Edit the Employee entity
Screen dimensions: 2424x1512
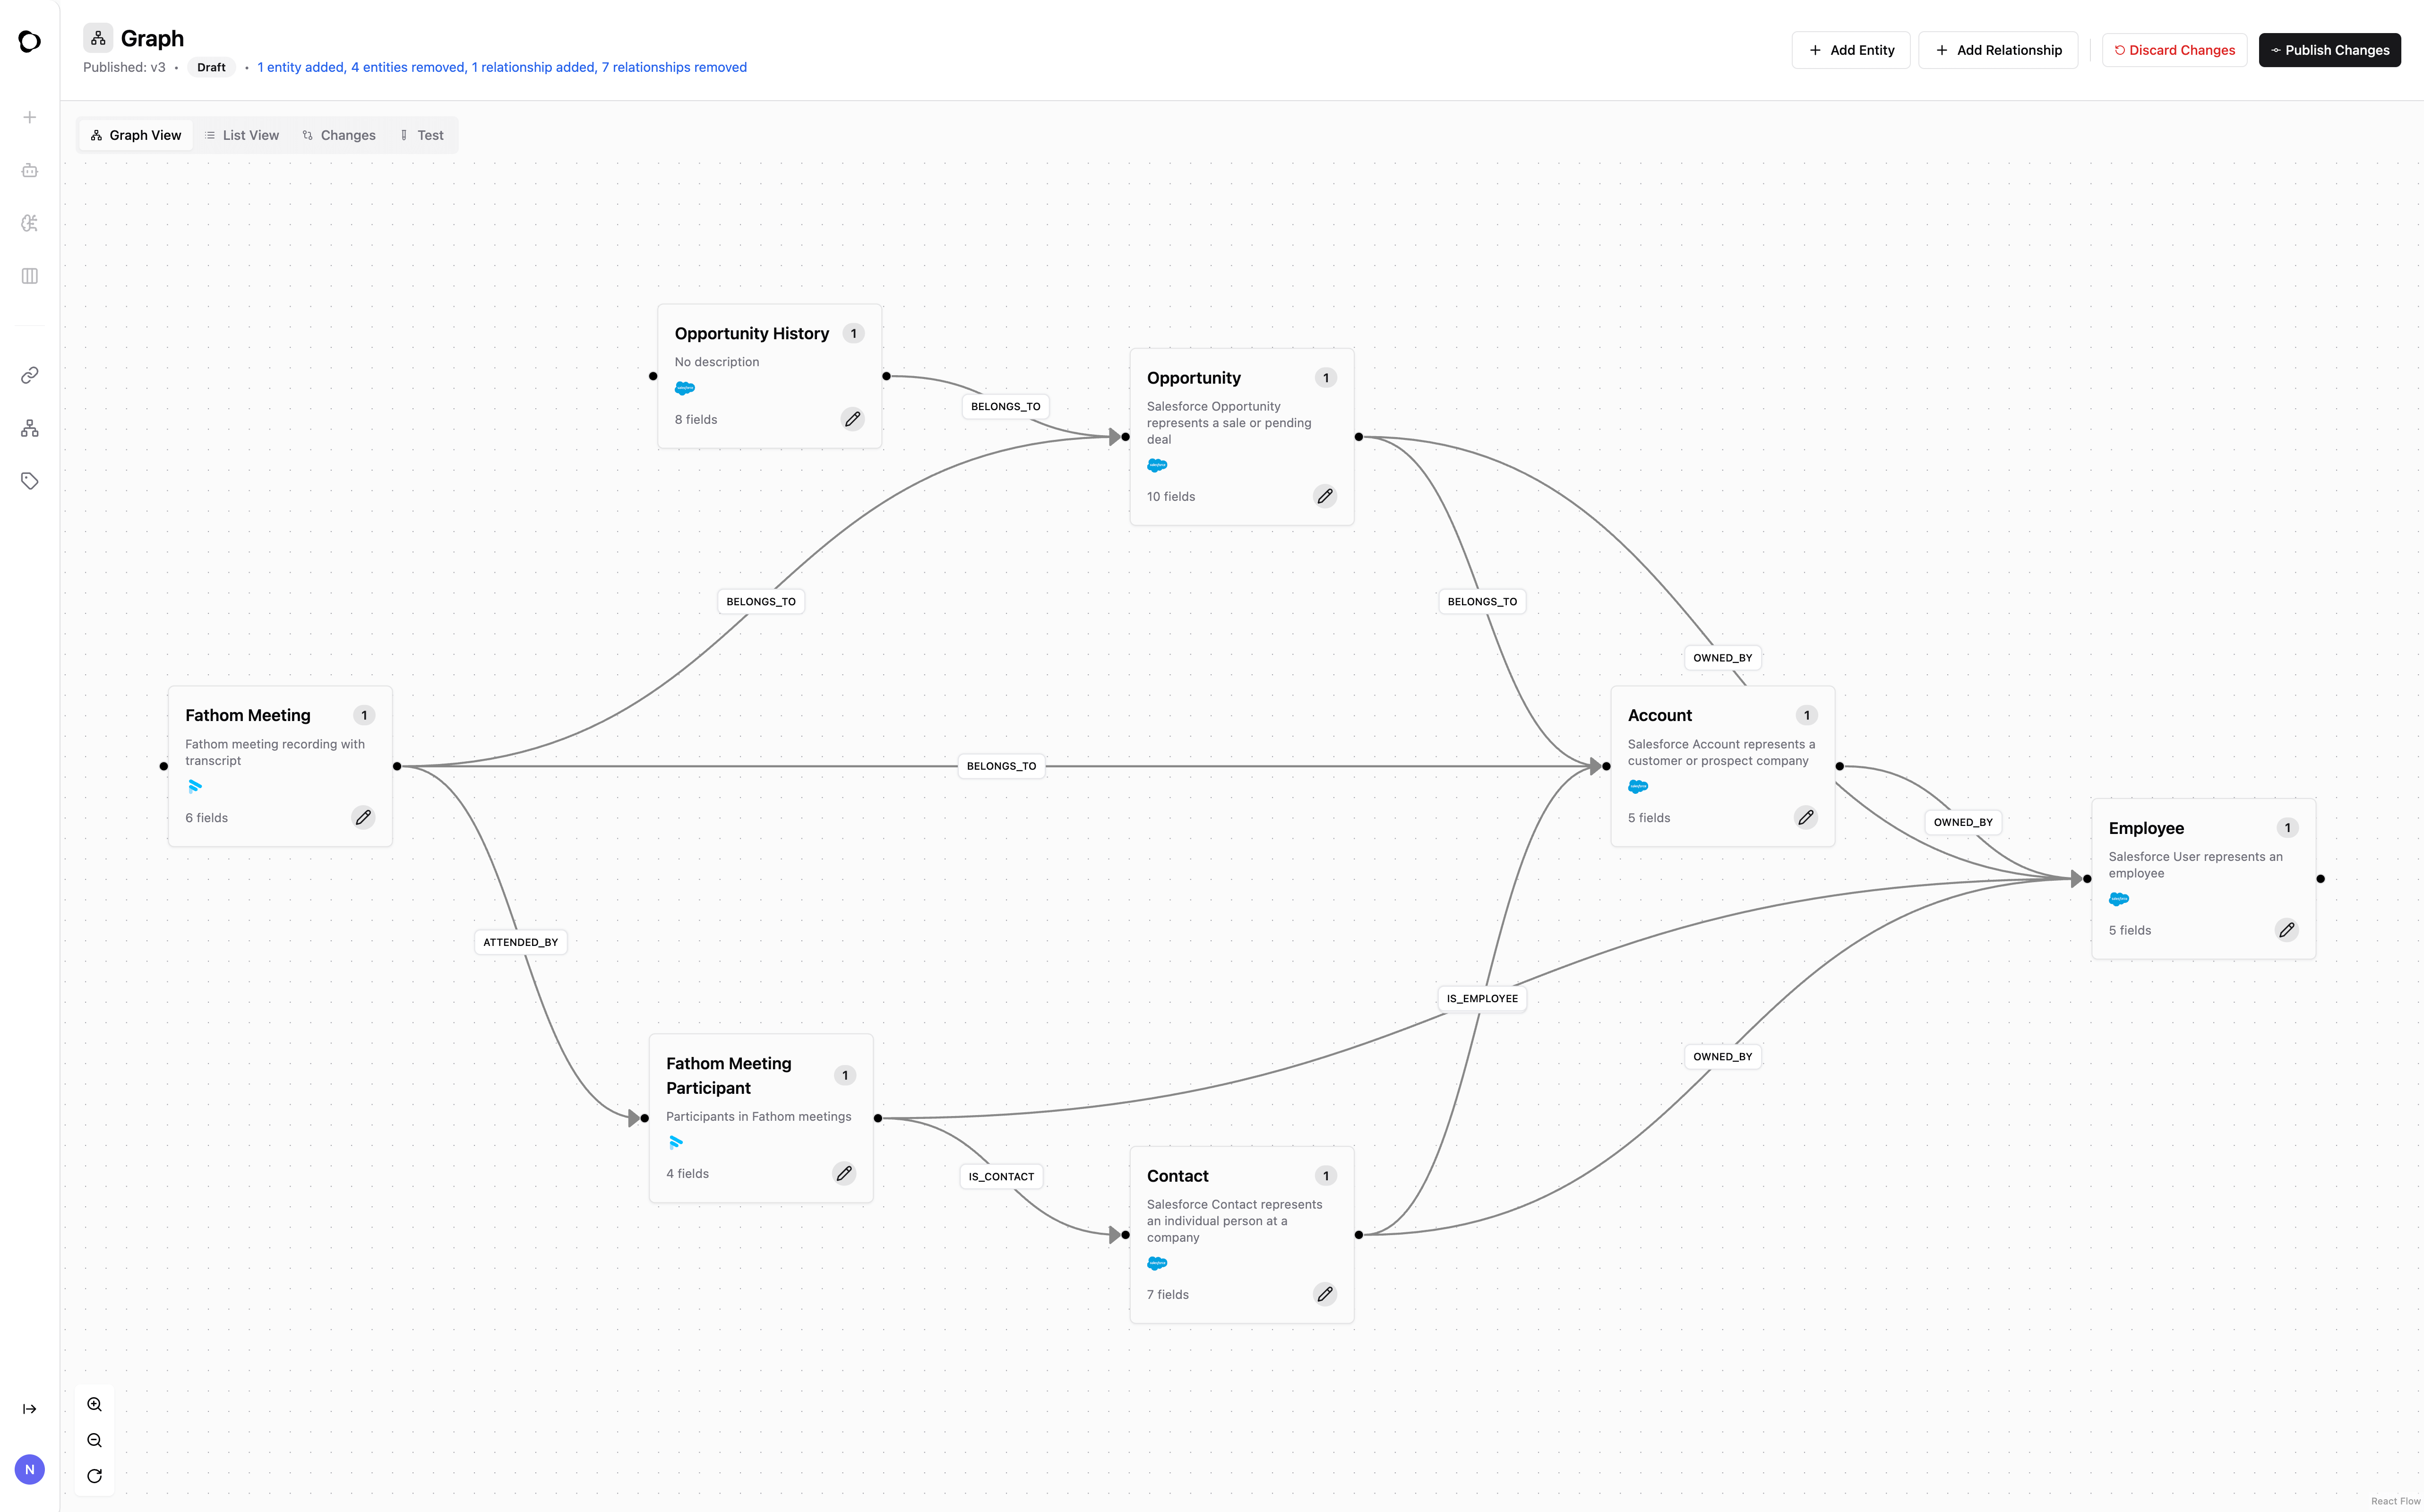(2286, 930)
